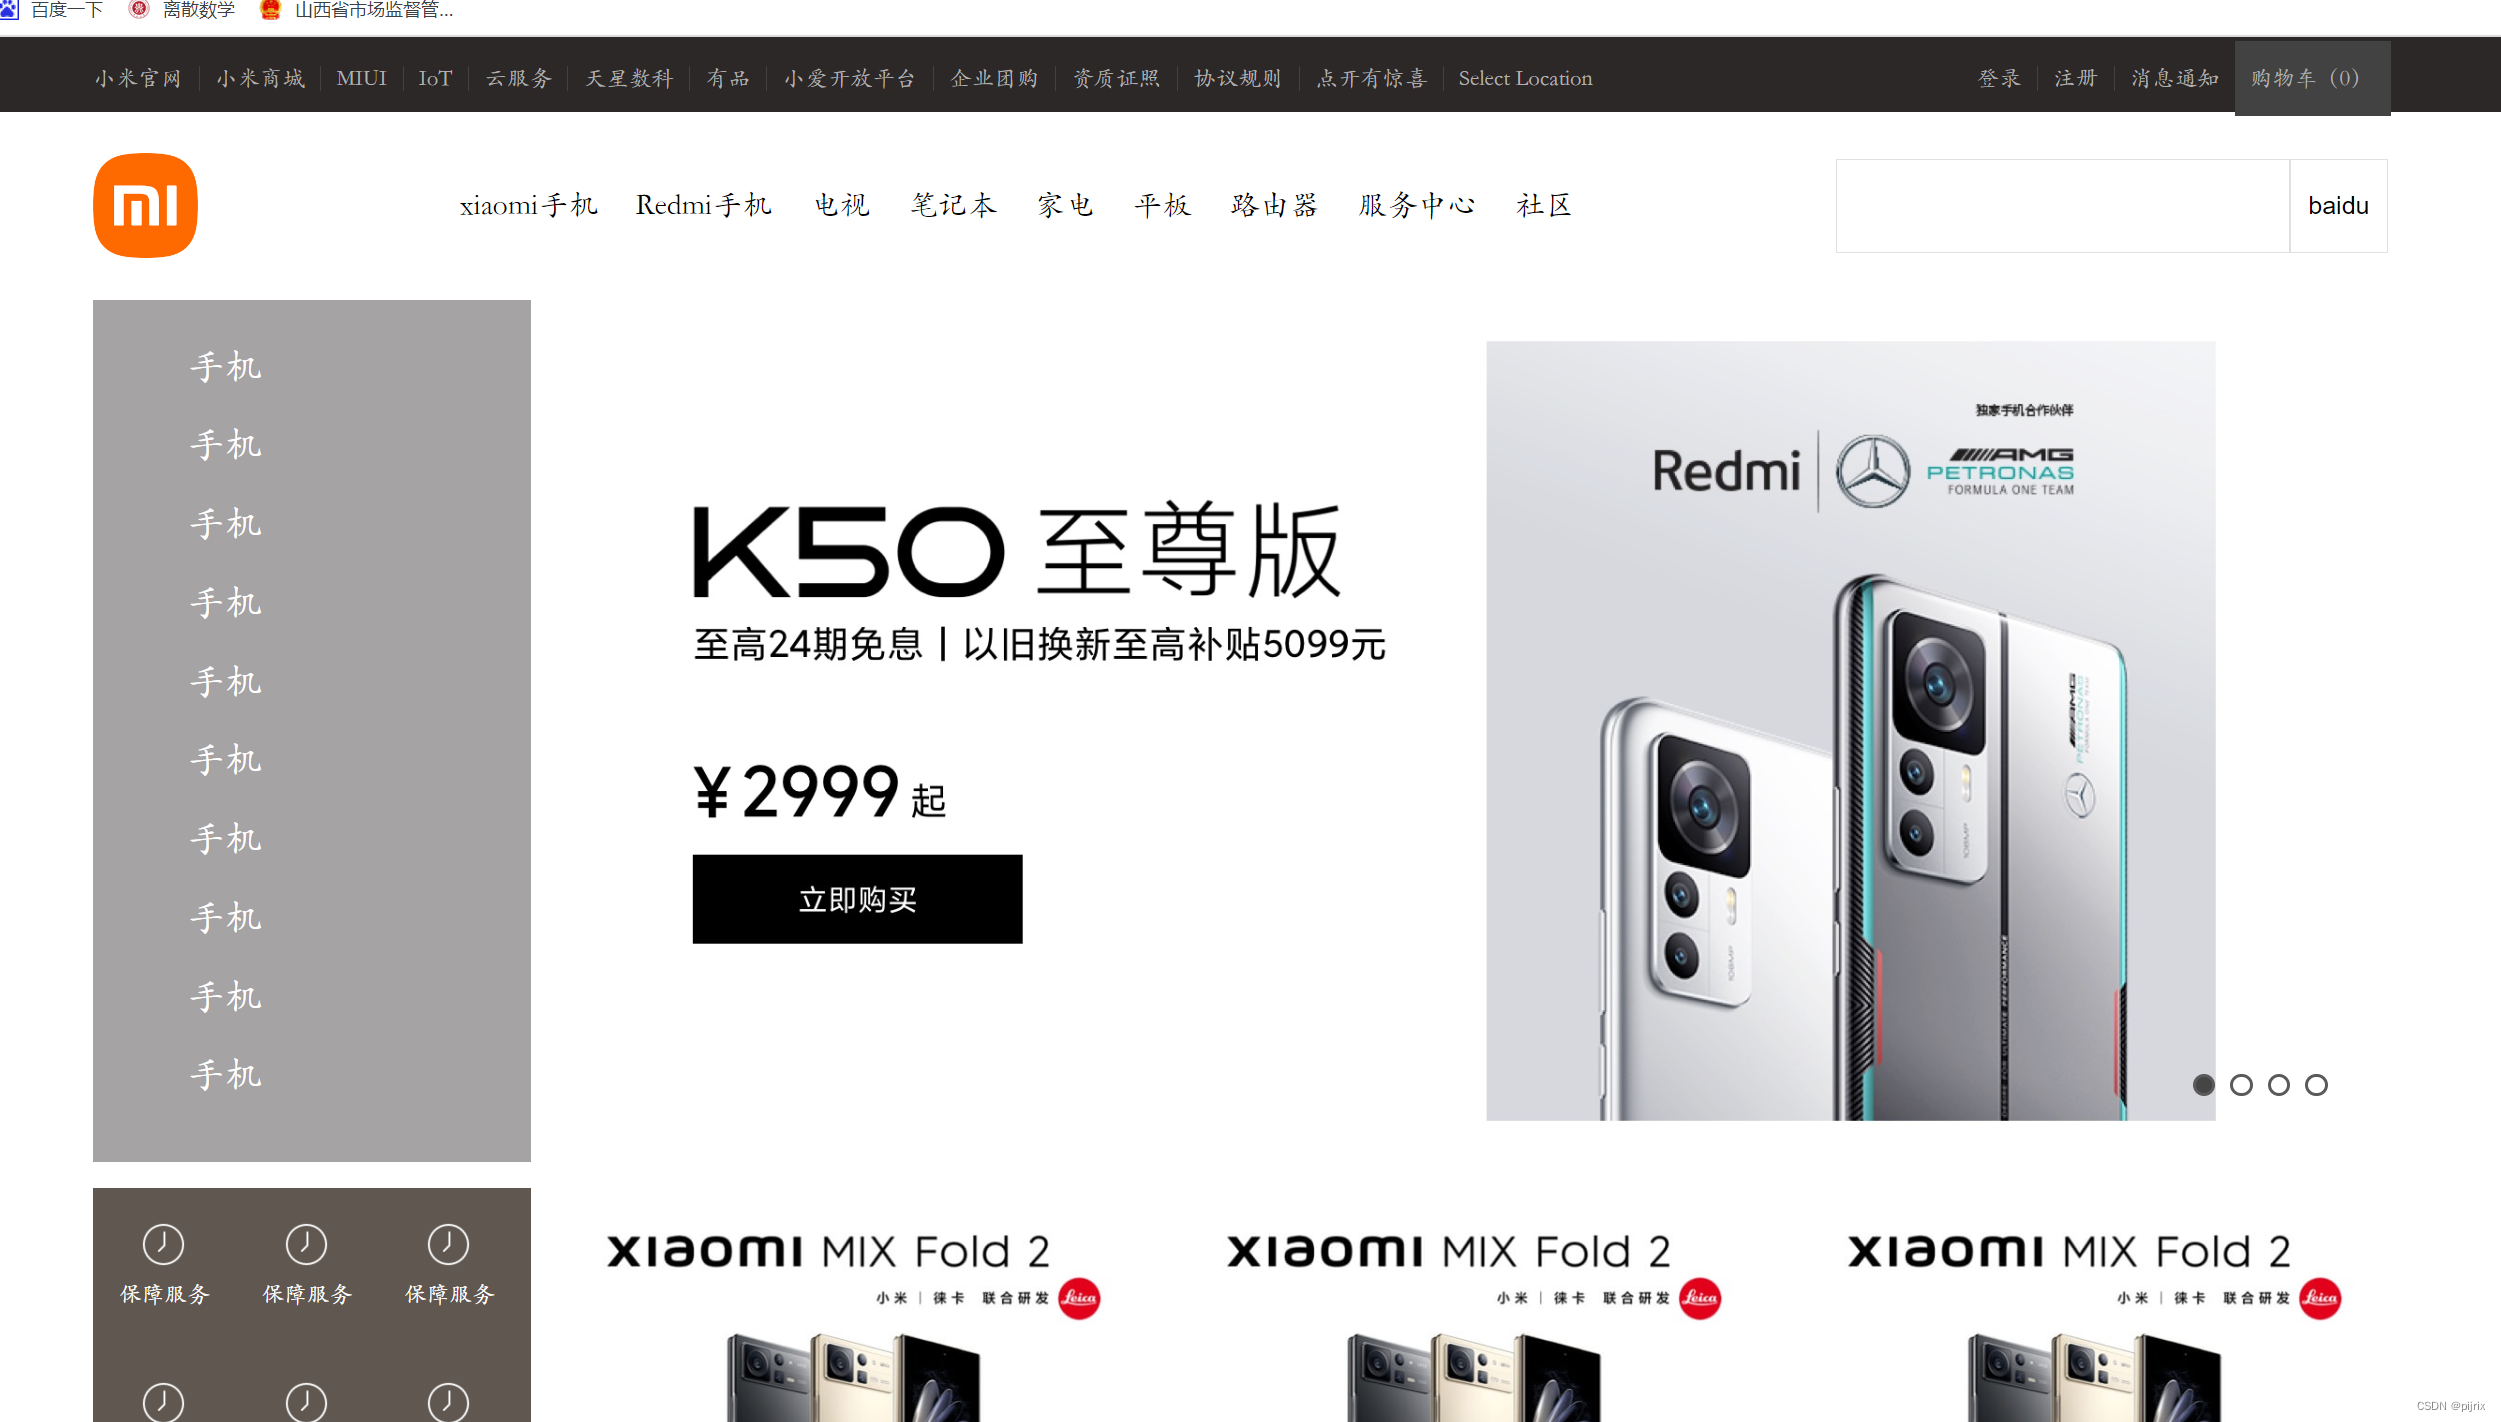Click the red Leica logo in first Fold 2 card

1079,1298
